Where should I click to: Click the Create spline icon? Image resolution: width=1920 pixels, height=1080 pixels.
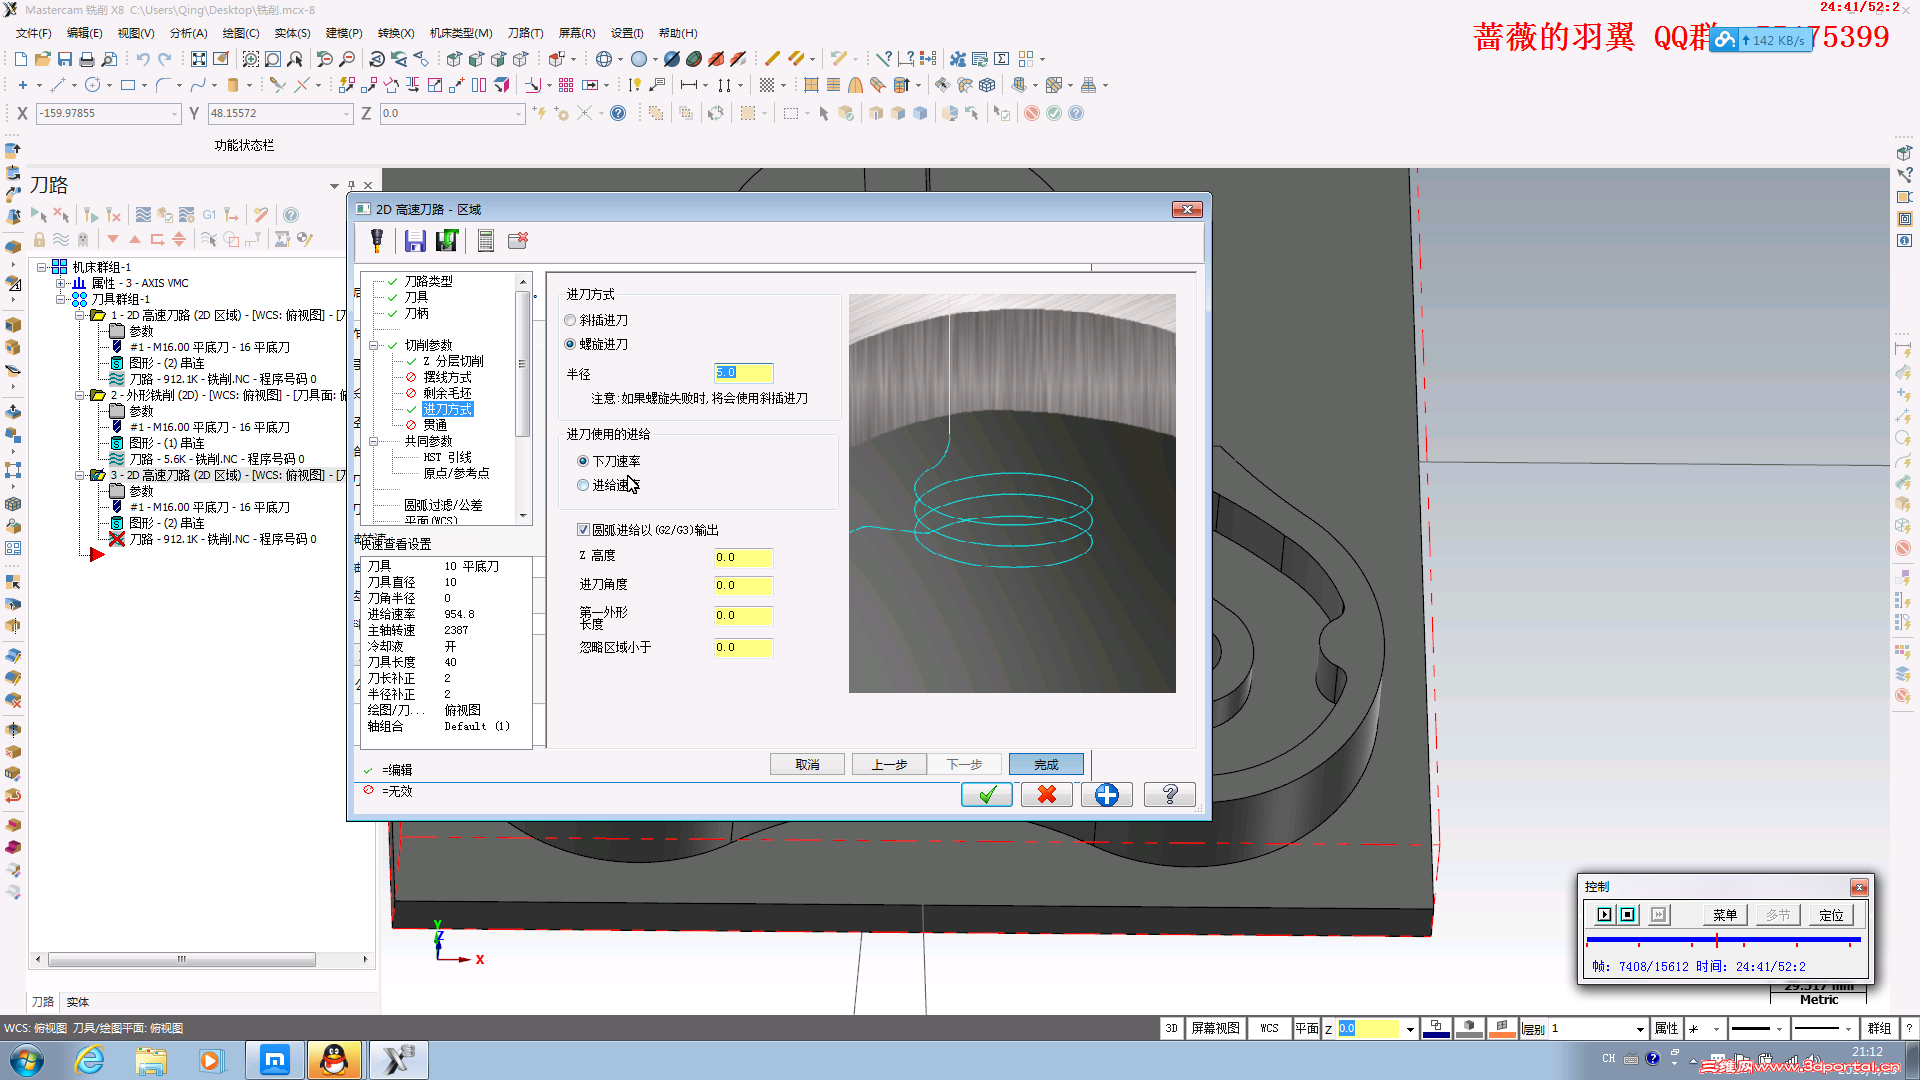[198, 85]
